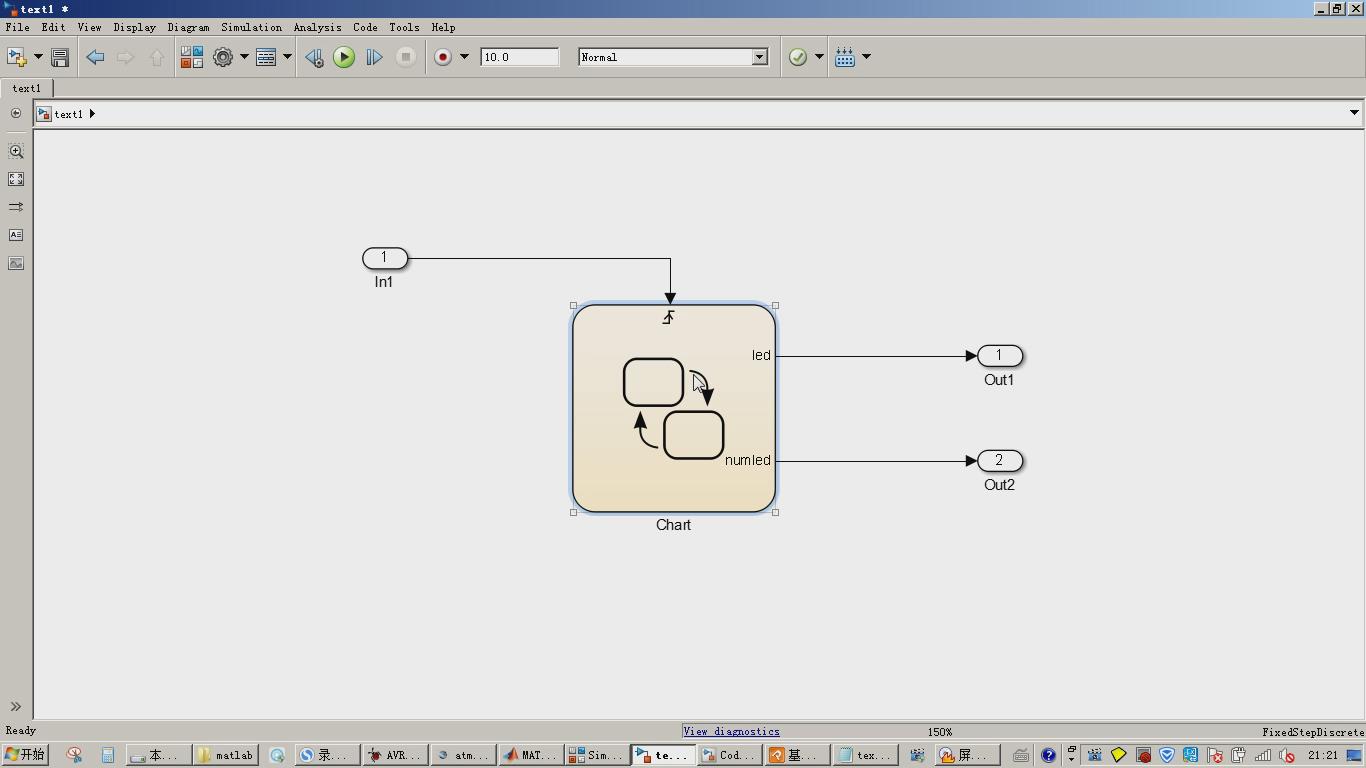Expand the Model Explorer dropdown arrow
This screenshot has width=1366, height=768.
[287, 57]
